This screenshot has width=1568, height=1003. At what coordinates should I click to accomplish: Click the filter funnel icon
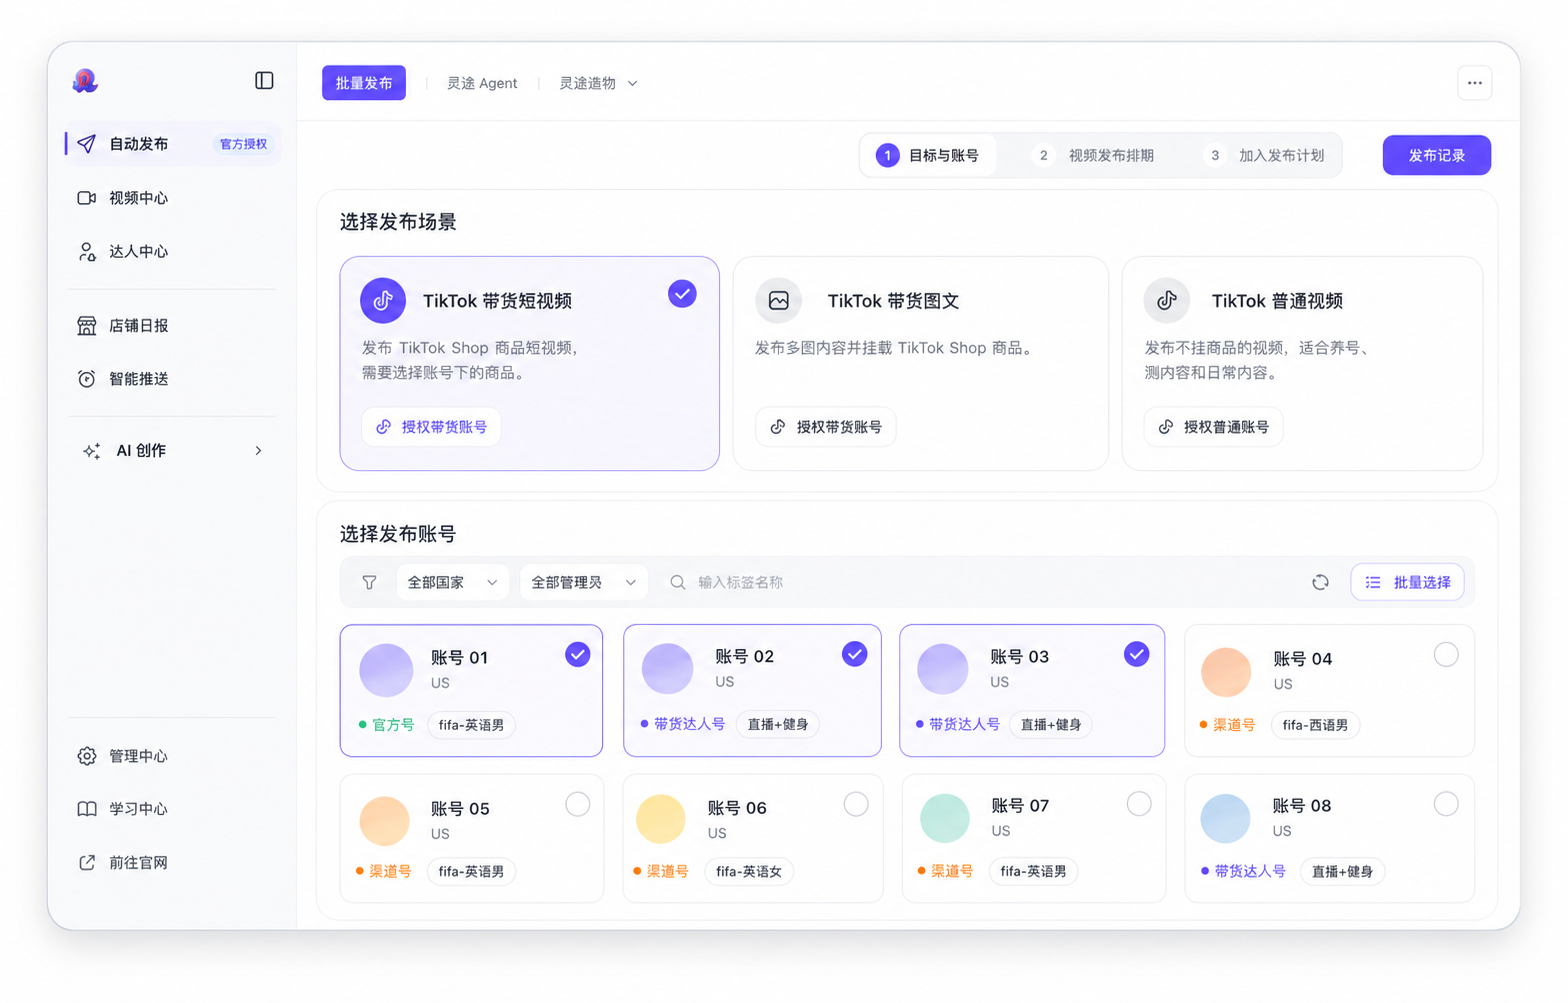click(x=369, y=583)
